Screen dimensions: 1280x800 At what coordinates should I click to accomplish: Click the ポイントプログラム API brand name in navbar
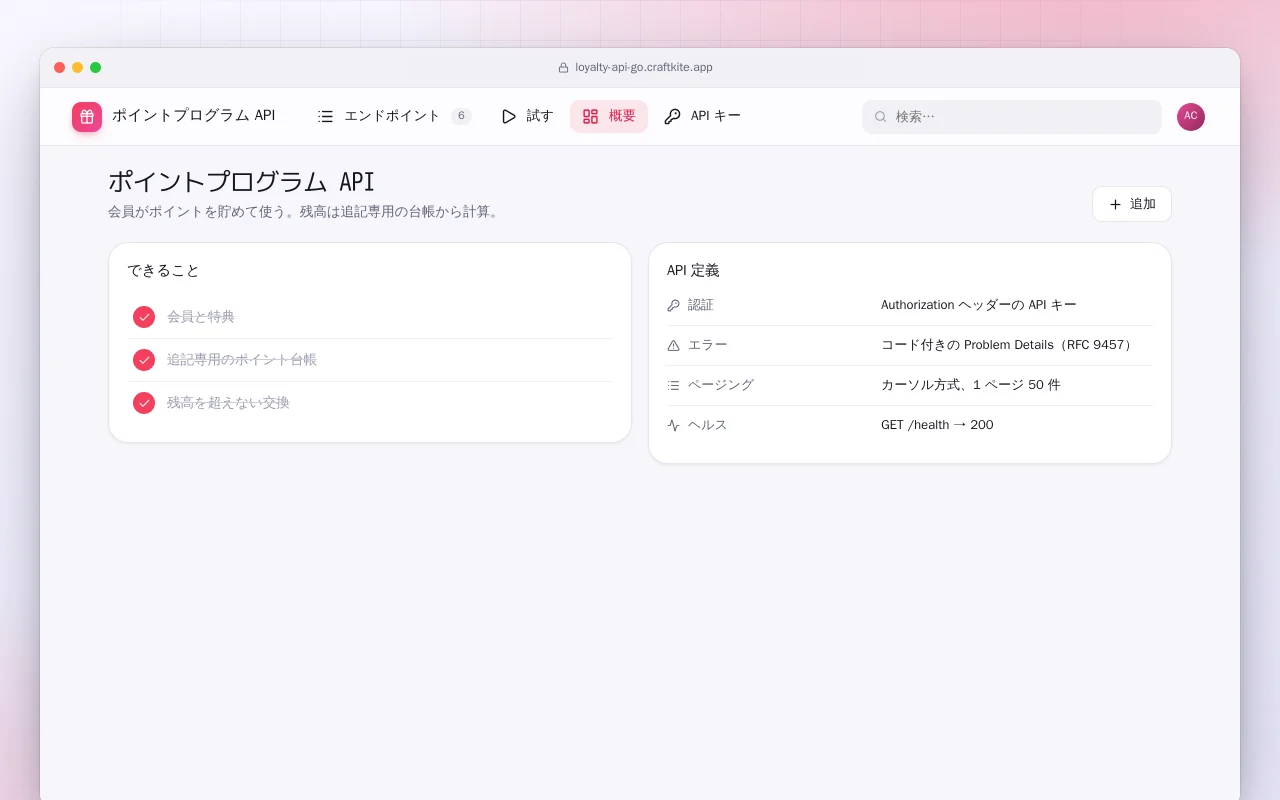pyautogui.click(x=193, y=116)
